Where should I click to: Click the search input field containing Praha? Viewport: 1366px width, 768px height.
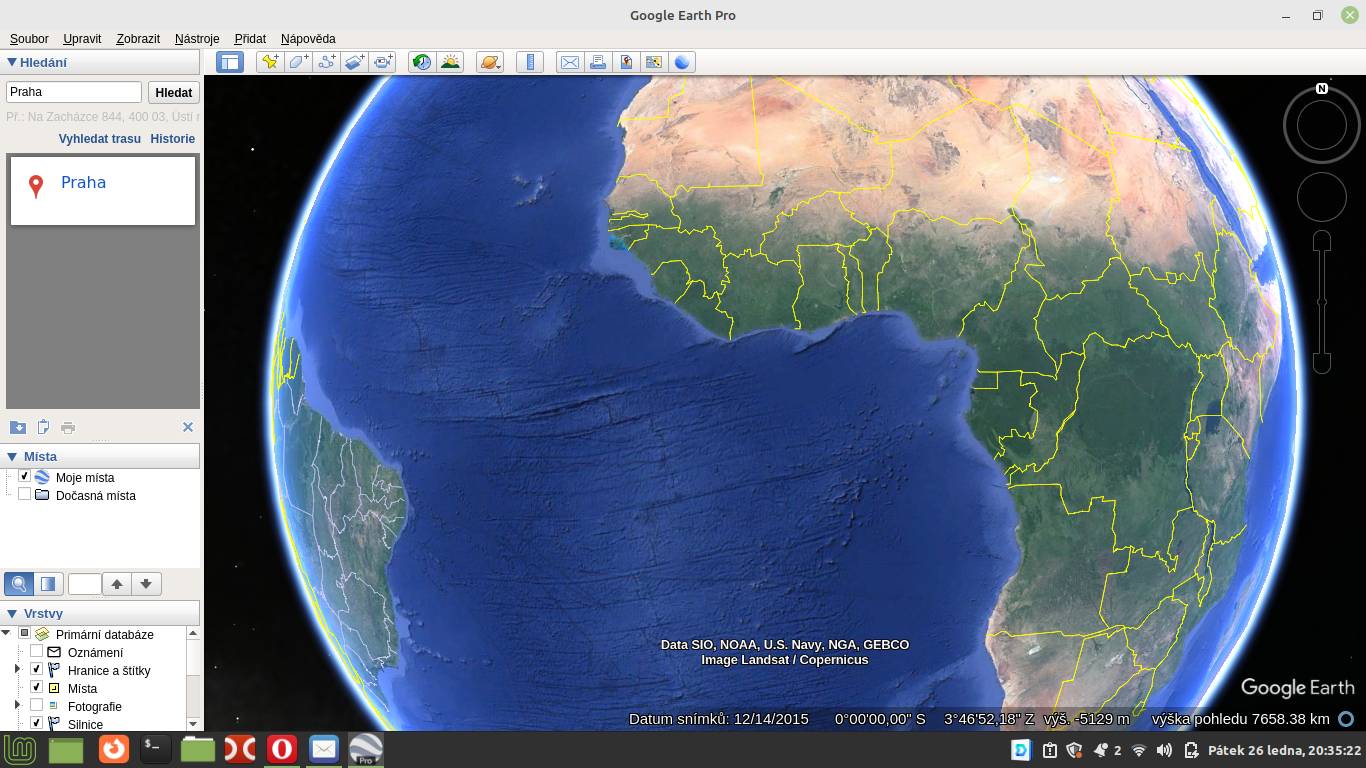pos(74,92)
